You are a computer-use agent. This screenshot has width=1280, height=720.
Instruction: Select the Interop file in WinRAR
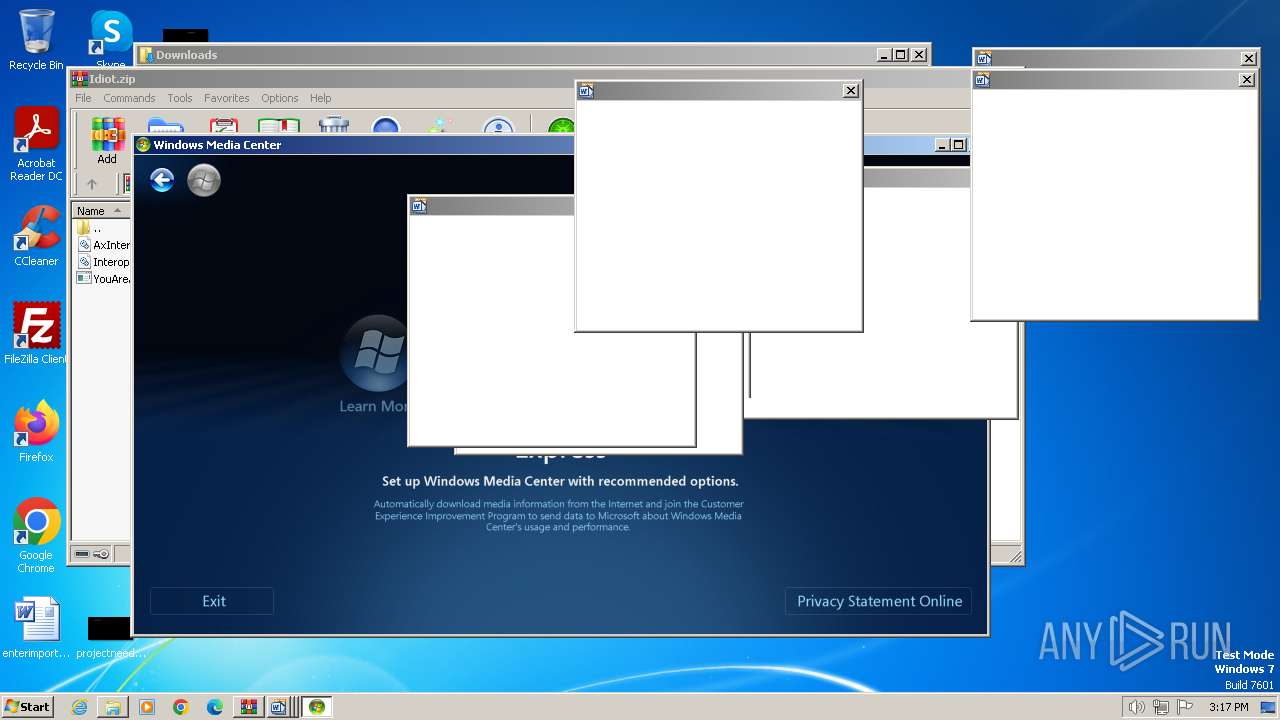pos(102,262)
